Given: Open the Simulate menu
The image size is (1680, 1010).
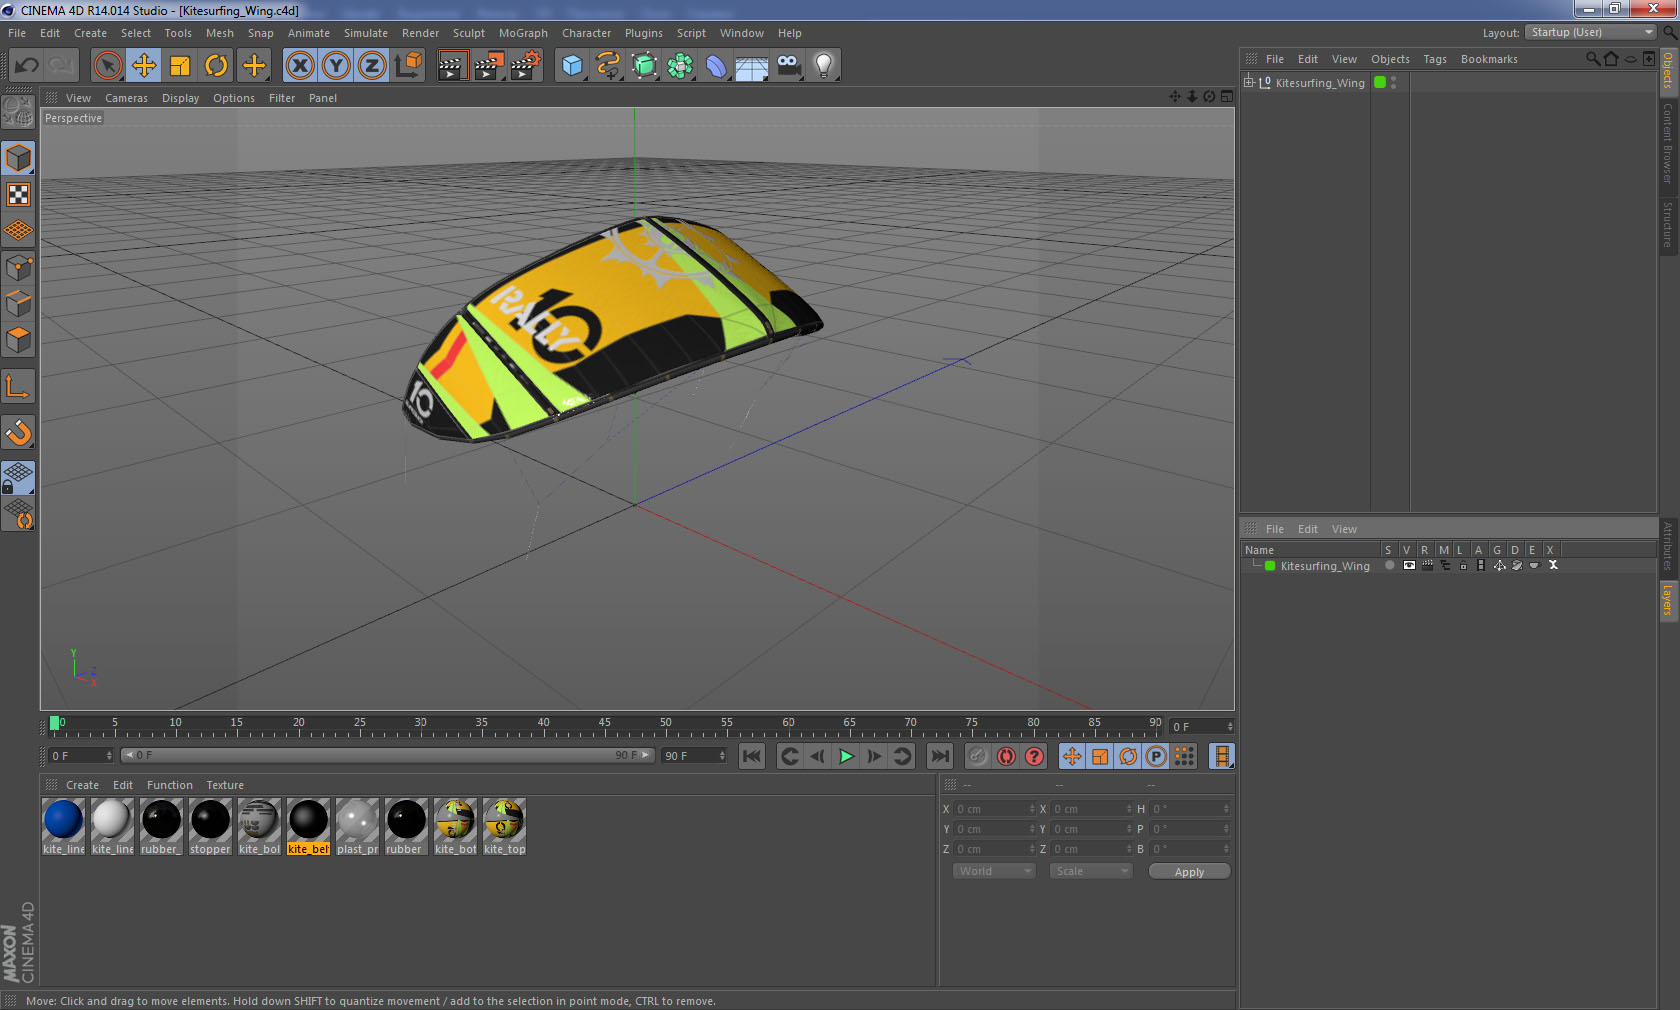Looking at the screenshot, I should [366, 33].
